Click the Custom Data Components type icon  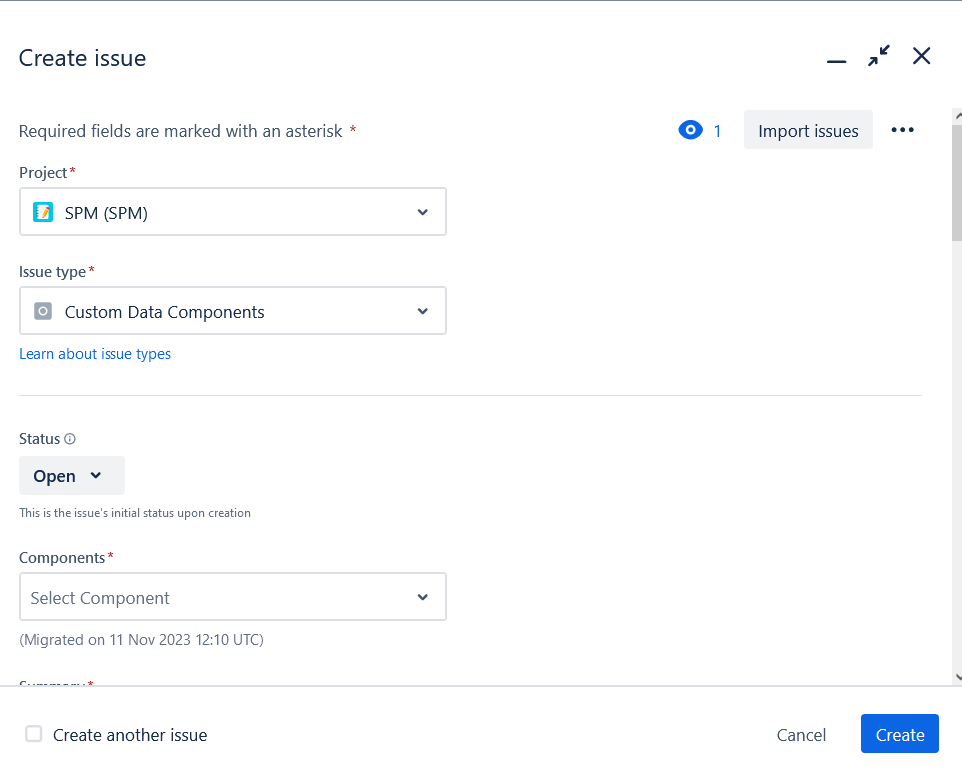pyautogui.click(x=43, y=311)
